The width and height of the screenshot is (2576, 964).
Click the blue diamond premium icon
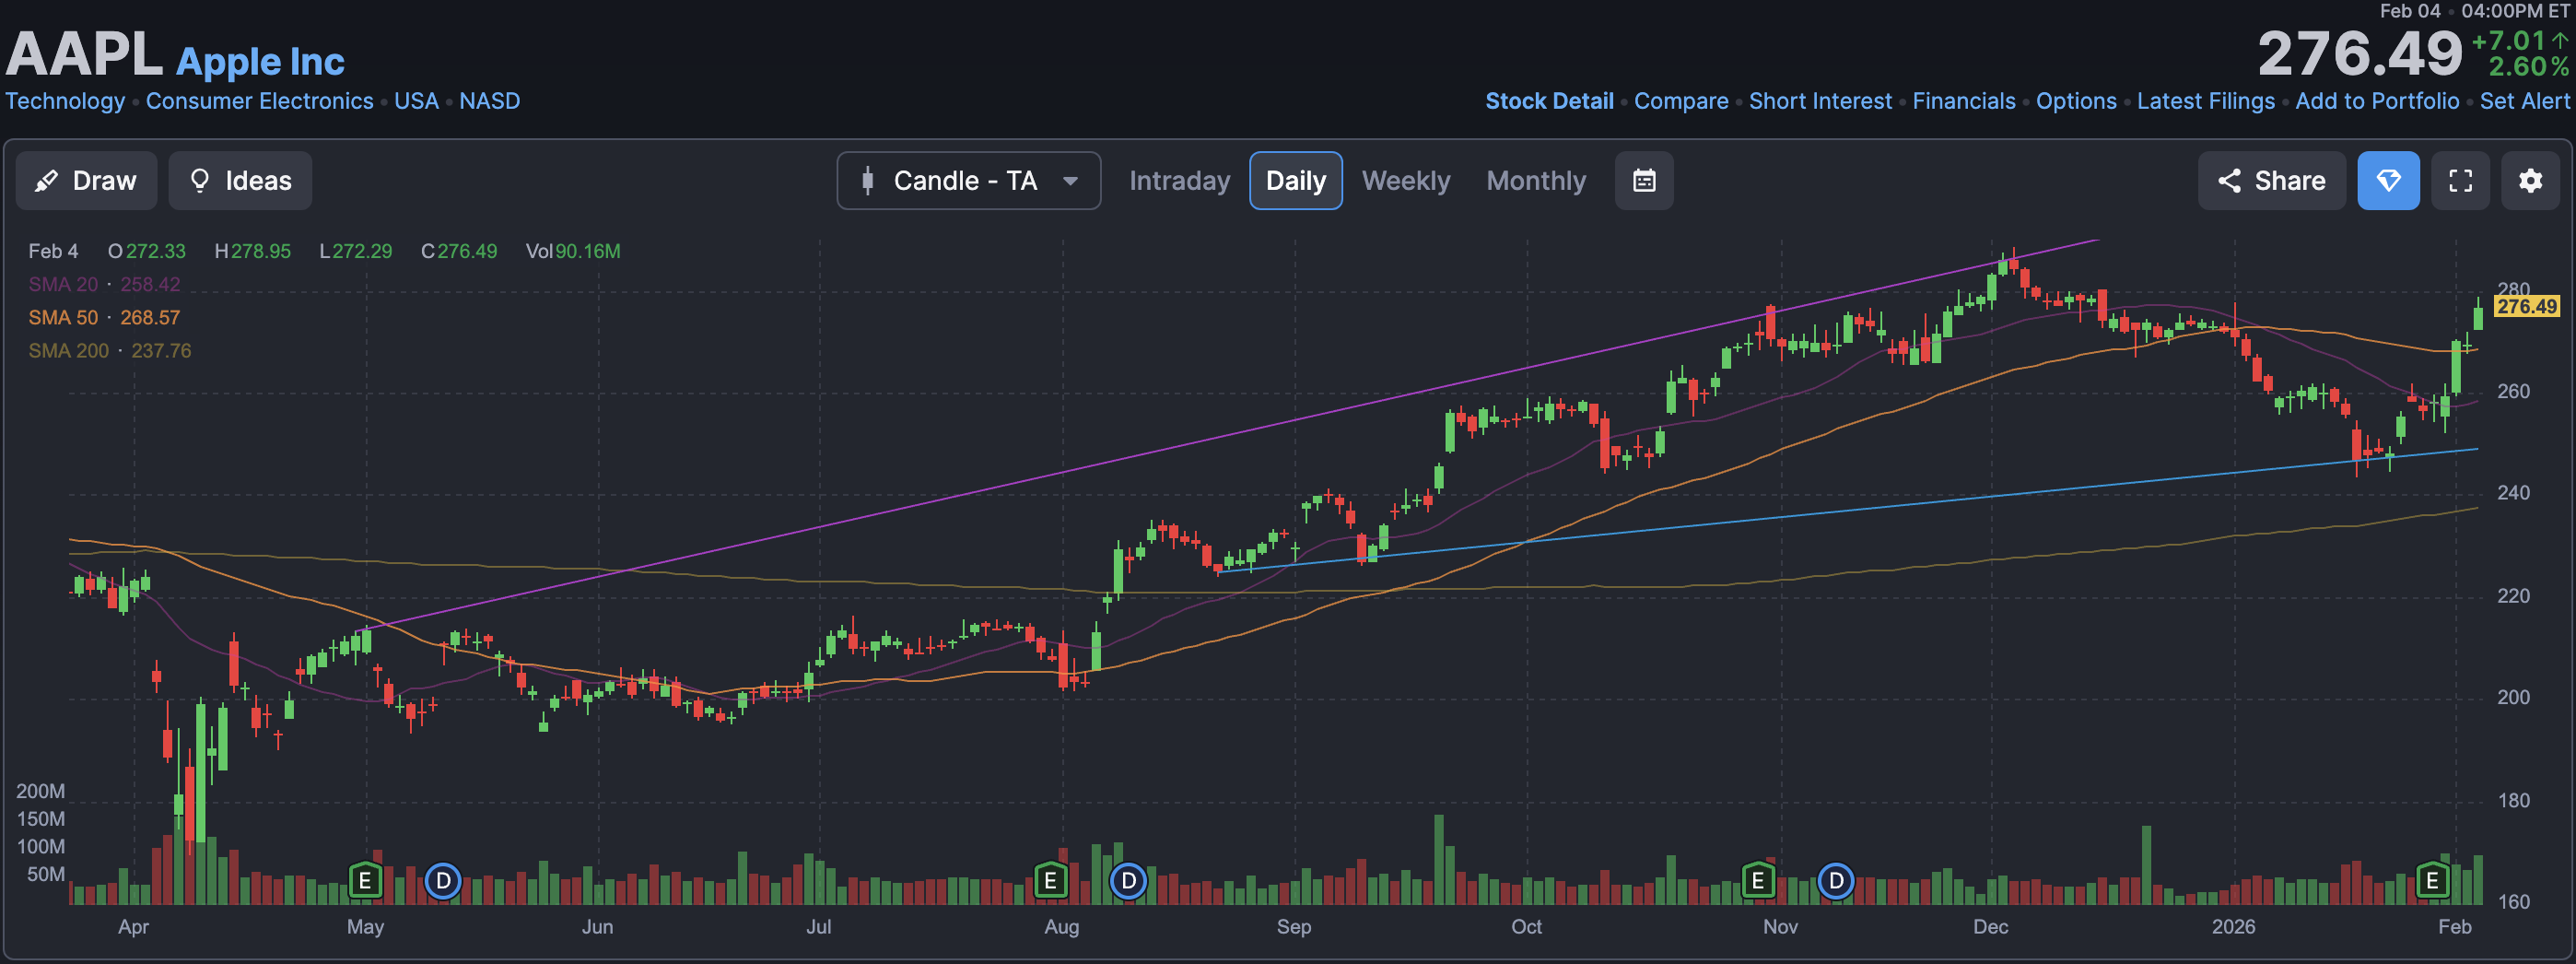pos(2388,181)
